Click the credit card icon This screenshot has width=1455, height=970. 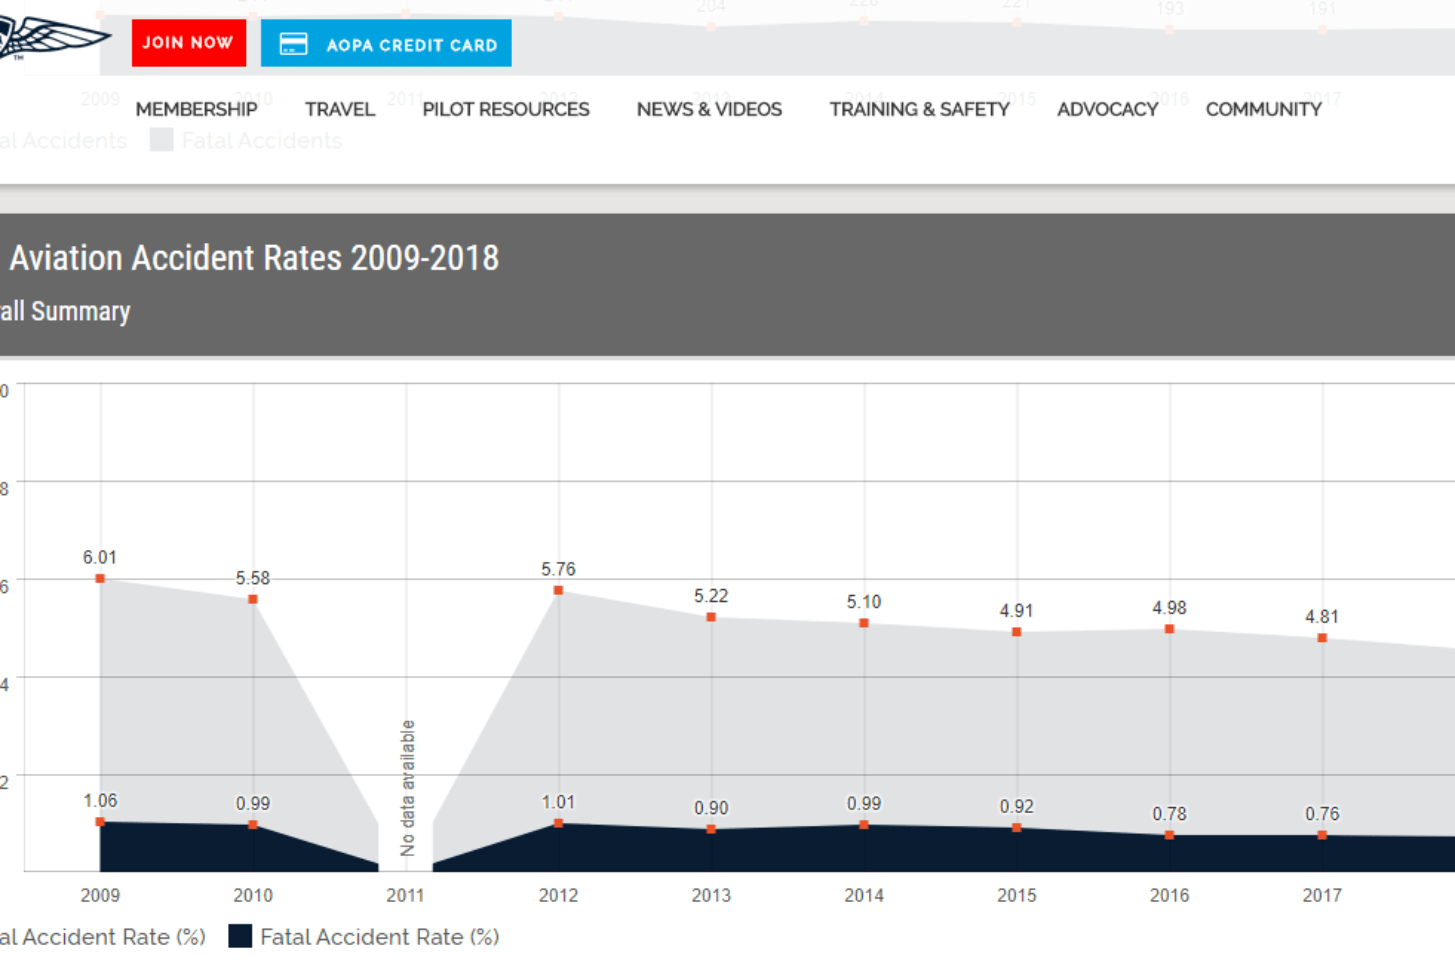(293, 44)
